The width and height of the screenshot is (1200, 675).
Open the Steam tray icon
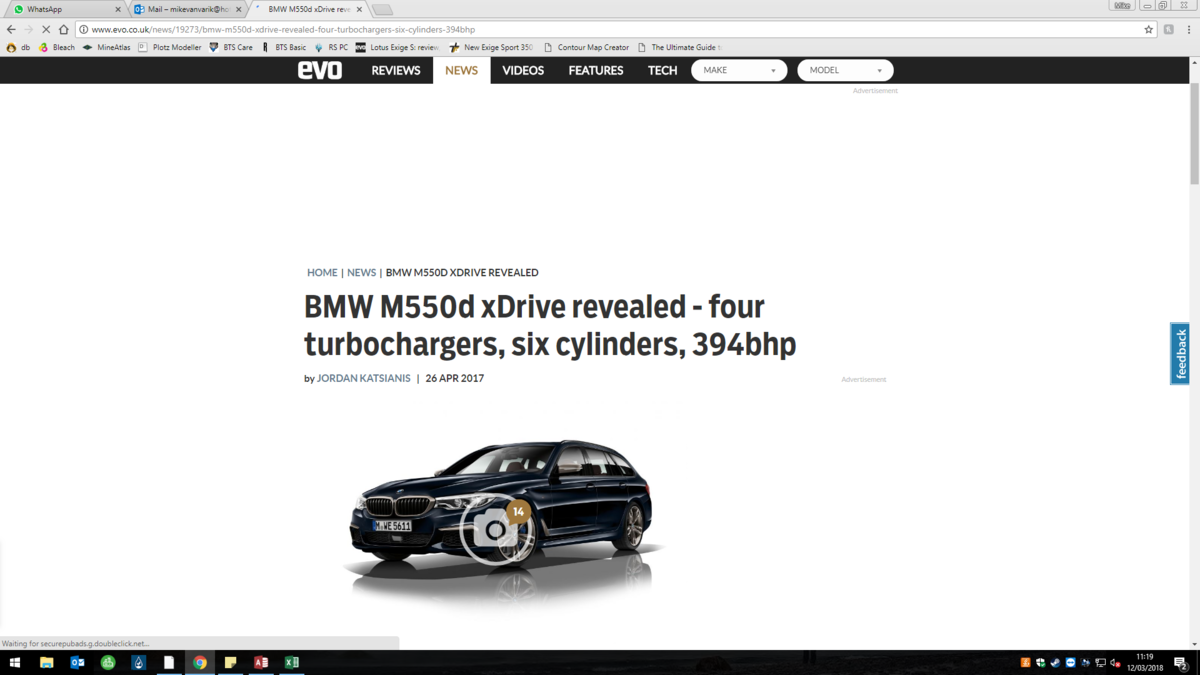point(1055,663)
